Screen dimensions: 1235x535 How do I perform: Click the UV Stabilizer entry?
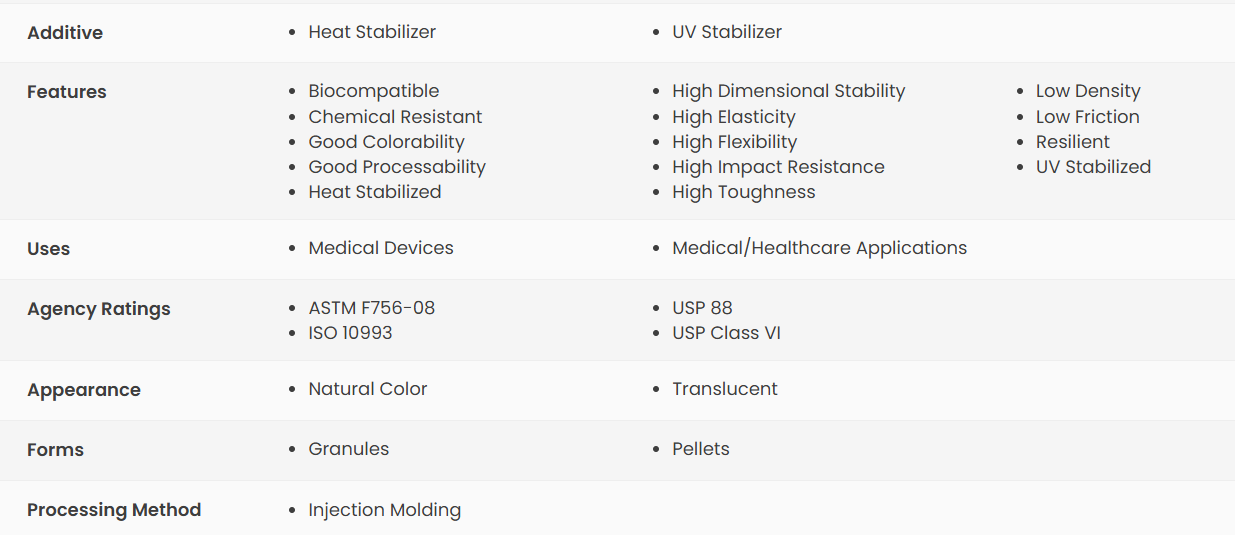pos(727,32)
